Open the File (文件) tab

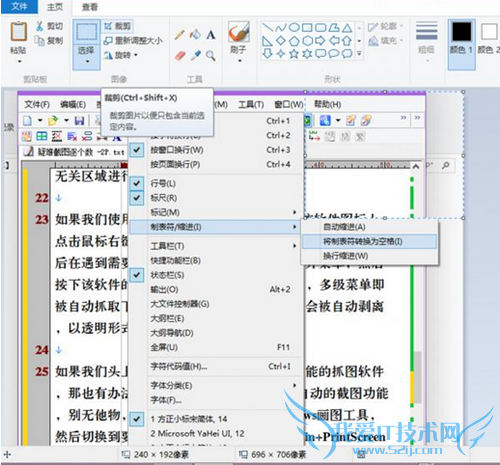[x=19, y=6]
